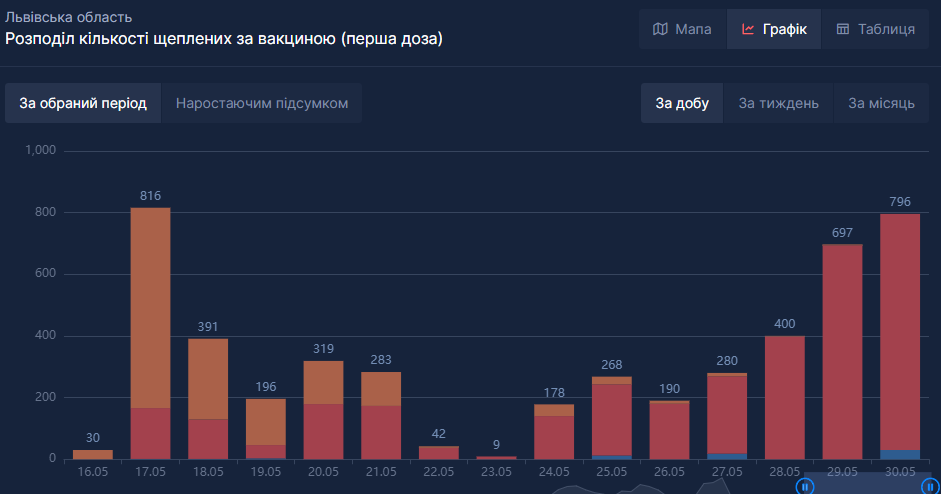Screen dimensions: 941x494
Task: Click the 26.05 bar labeled 190
Action: click(x=669, y=430)
